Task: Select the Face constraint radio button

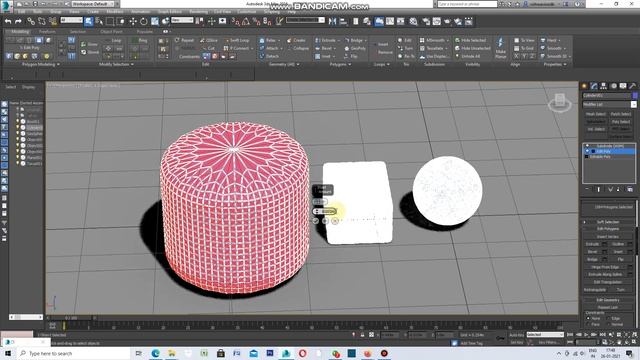Action: [x=588, y=324]
